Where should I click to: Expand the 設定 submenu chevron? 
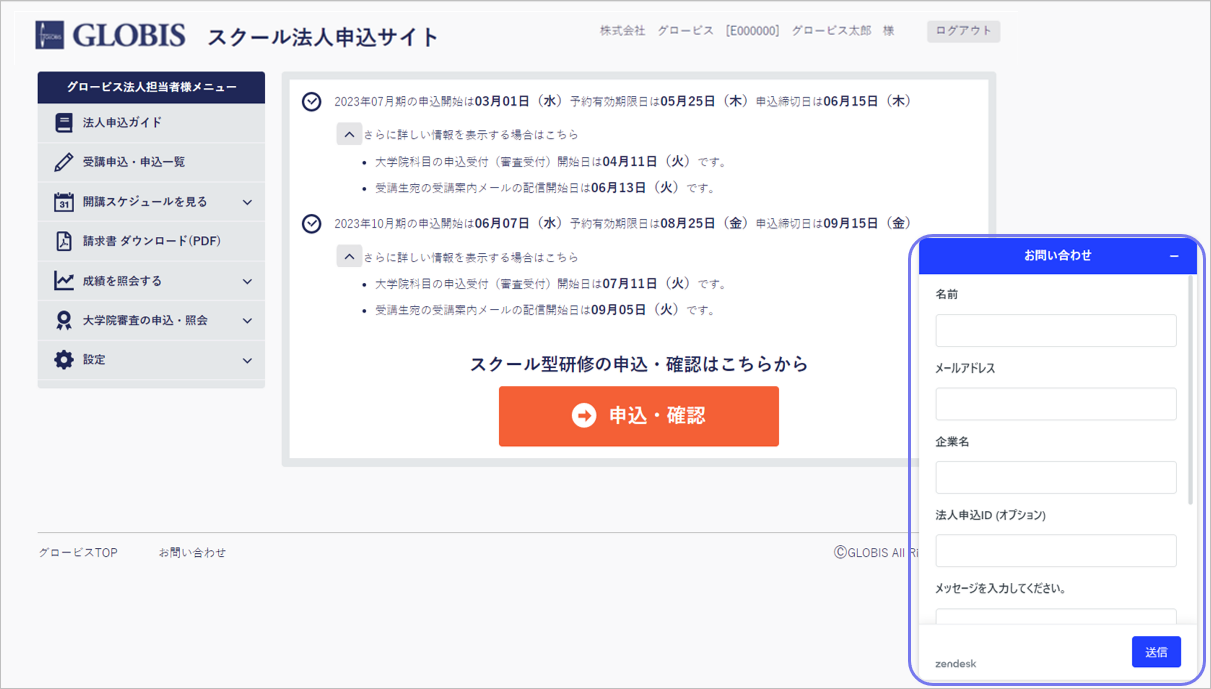(x=247, y=360)
